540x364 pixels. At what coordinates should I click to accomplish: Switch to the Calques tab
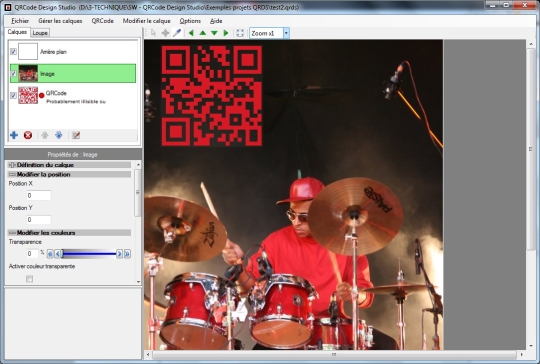click(17, 32)
